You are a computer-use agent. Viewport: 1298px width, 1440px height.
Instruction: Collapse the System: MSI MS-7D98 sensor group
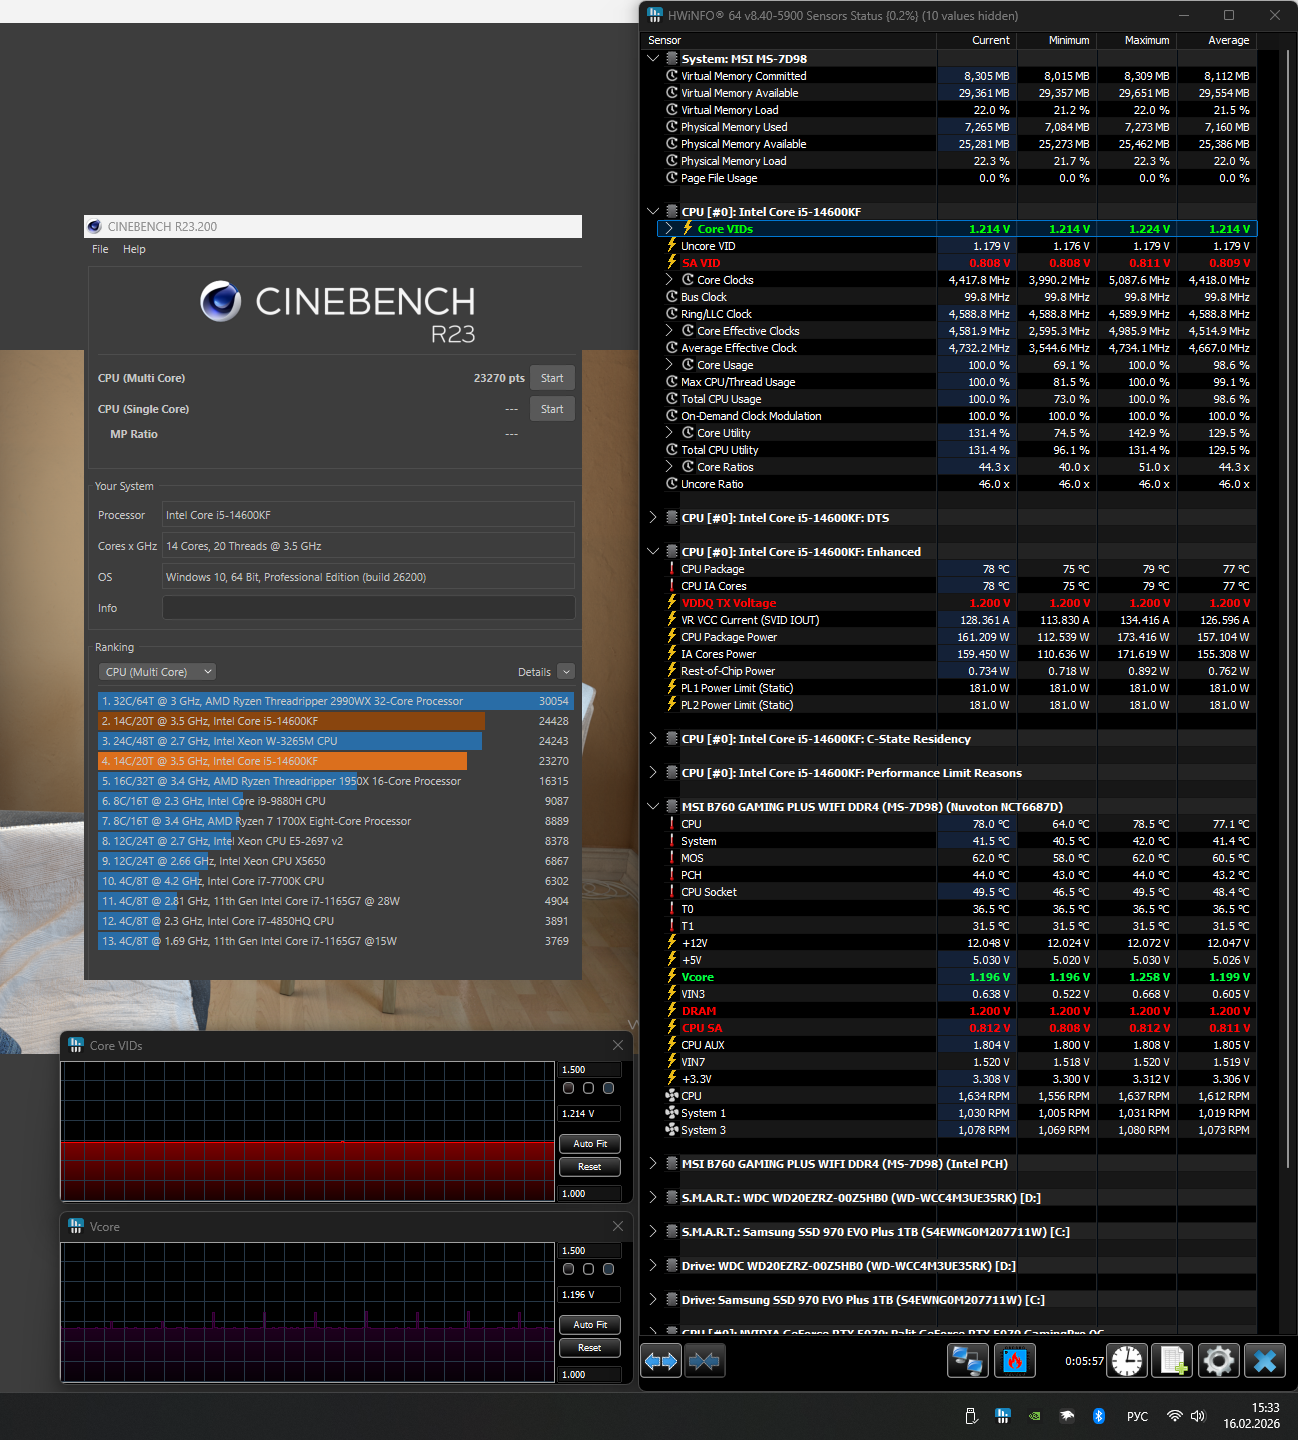click(x=653, y=59)
